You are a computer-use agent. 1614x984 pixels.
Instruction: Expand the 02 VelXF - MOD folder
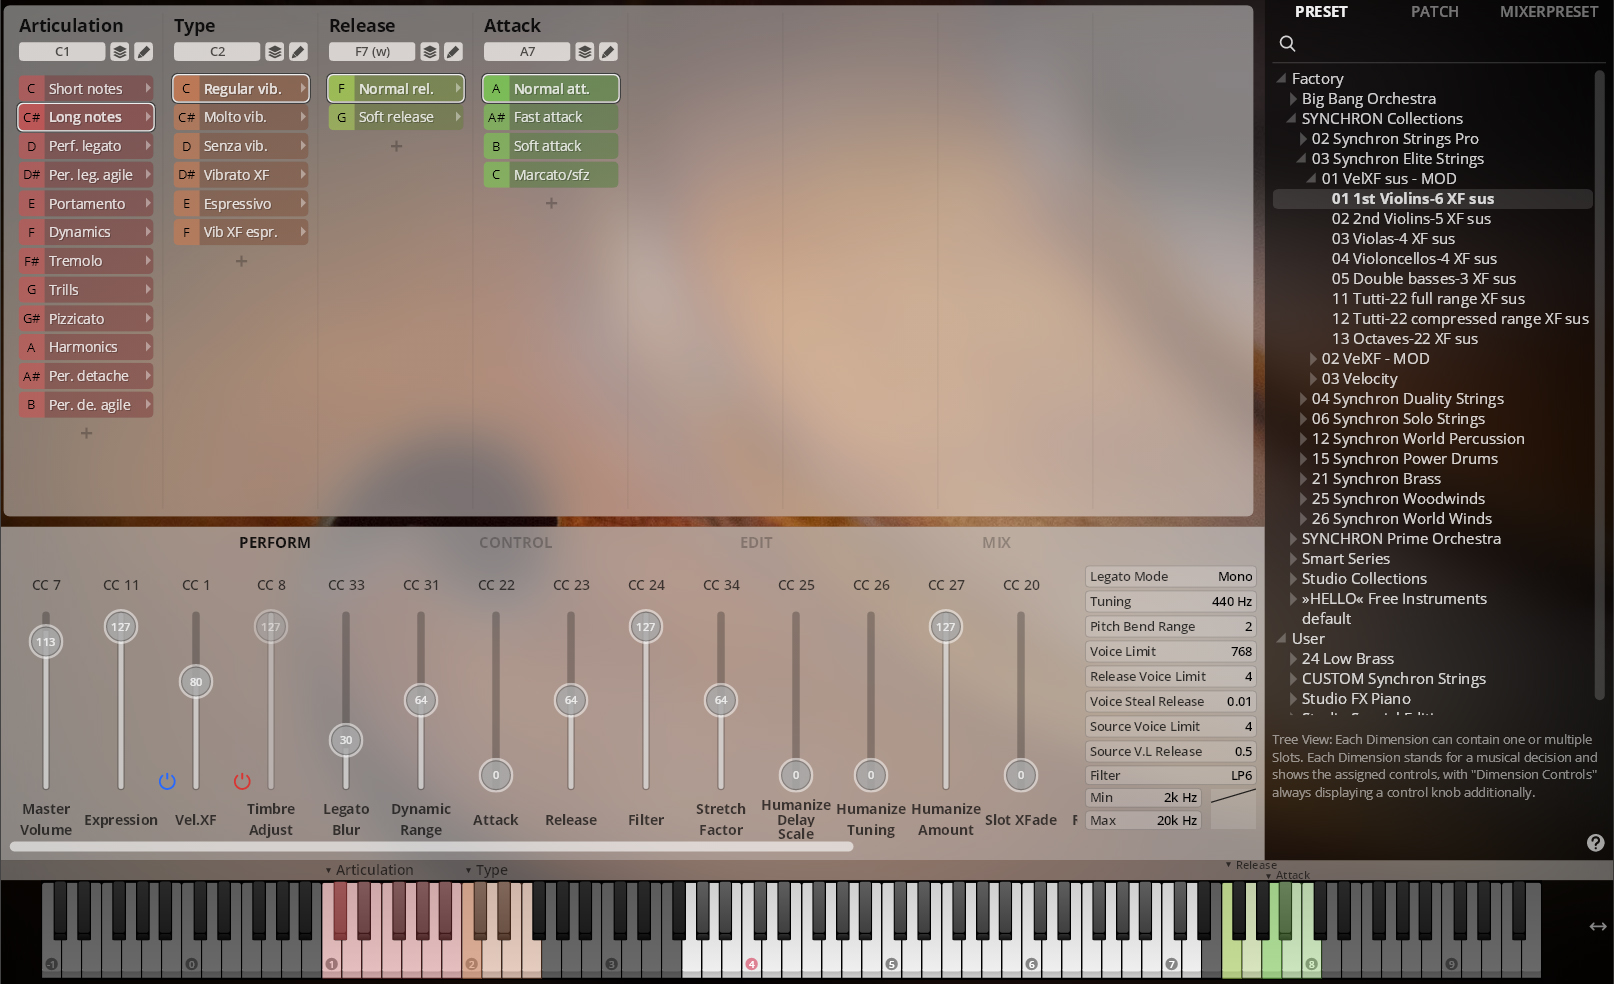[1313, 359]
